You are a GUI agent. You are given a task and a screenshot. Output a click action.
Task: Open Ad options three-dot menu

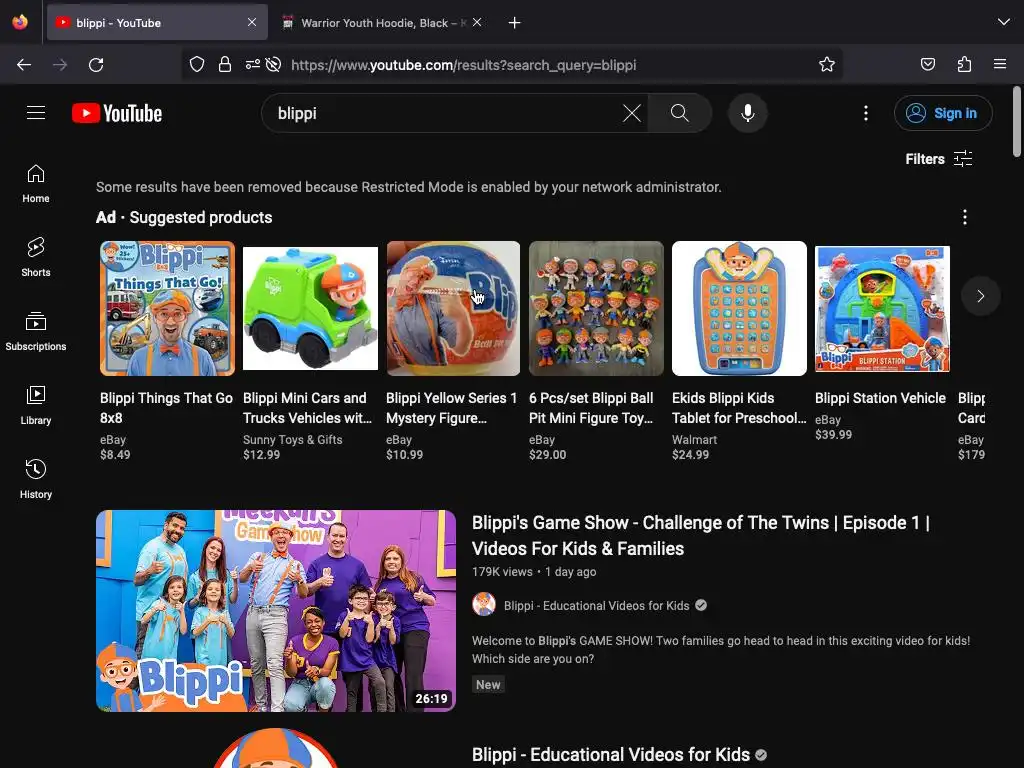(x=965, y=217)
